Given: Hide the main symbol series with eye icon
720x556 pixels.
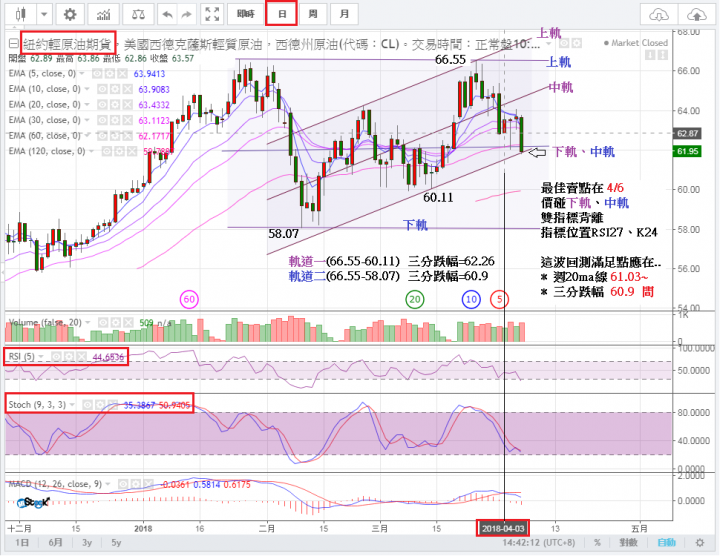Looking at the screenshot, I should (564, 44).
